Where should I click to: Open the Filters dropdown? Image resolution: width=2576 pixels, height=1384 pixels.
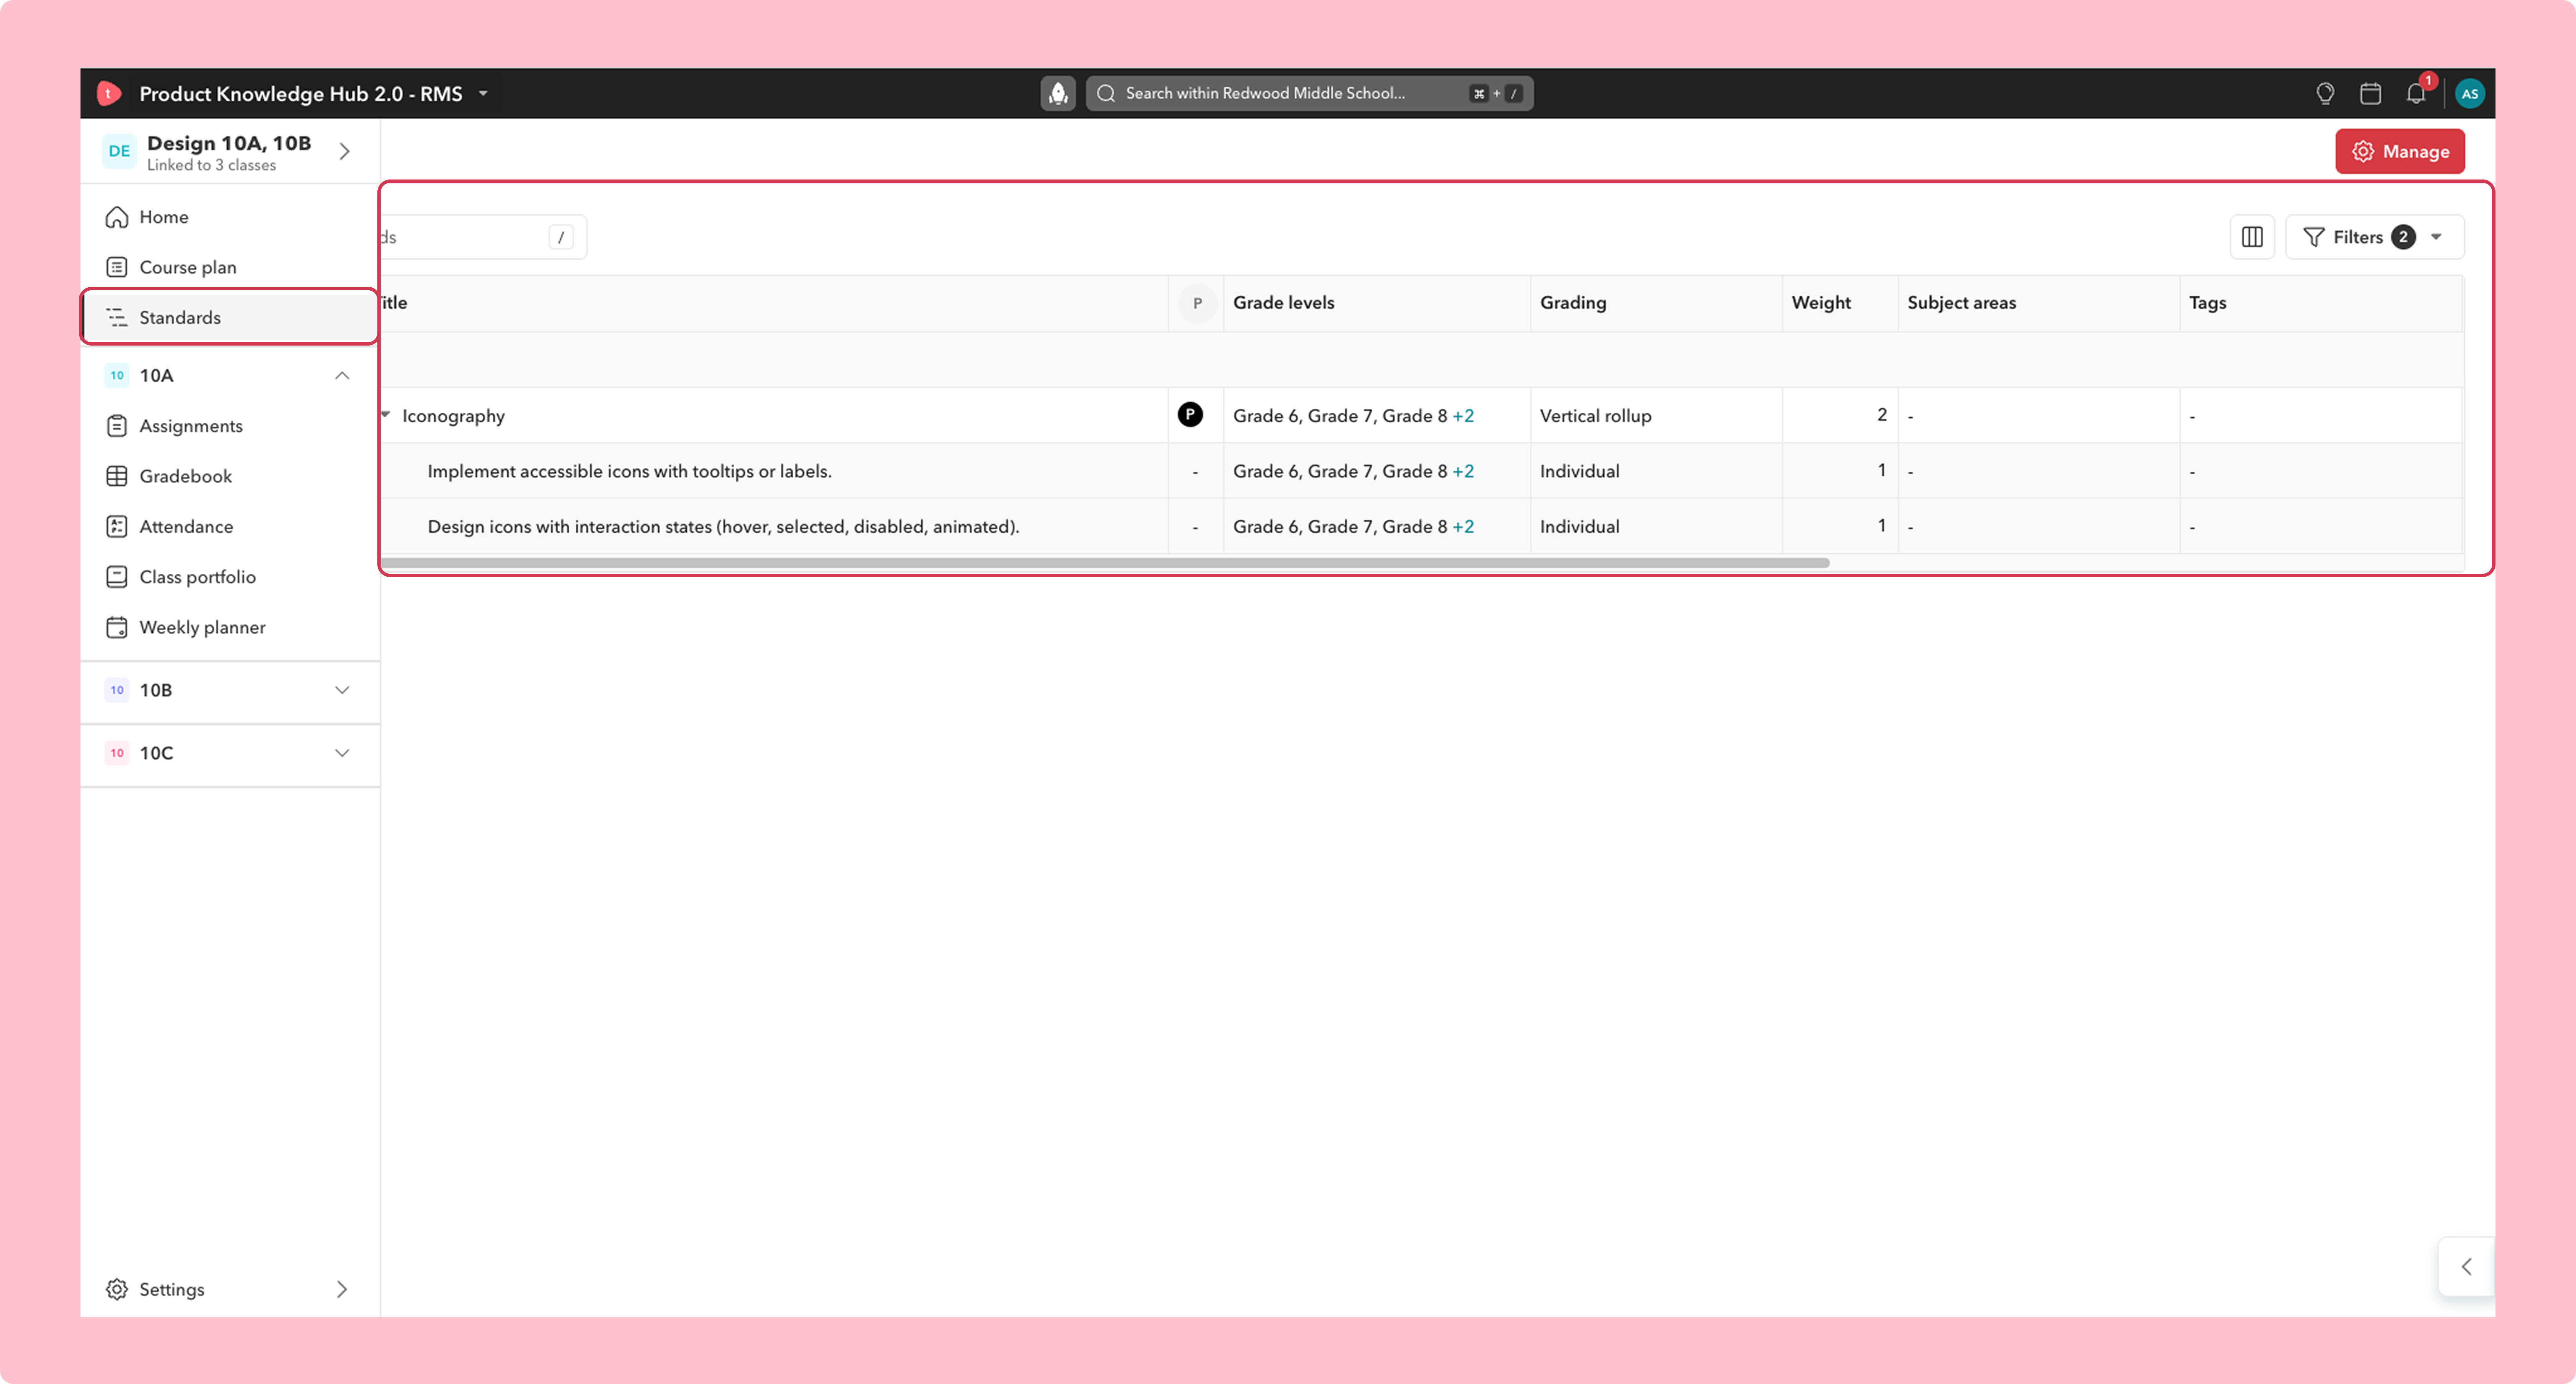pyautogui.click(x=2375, y=237)
